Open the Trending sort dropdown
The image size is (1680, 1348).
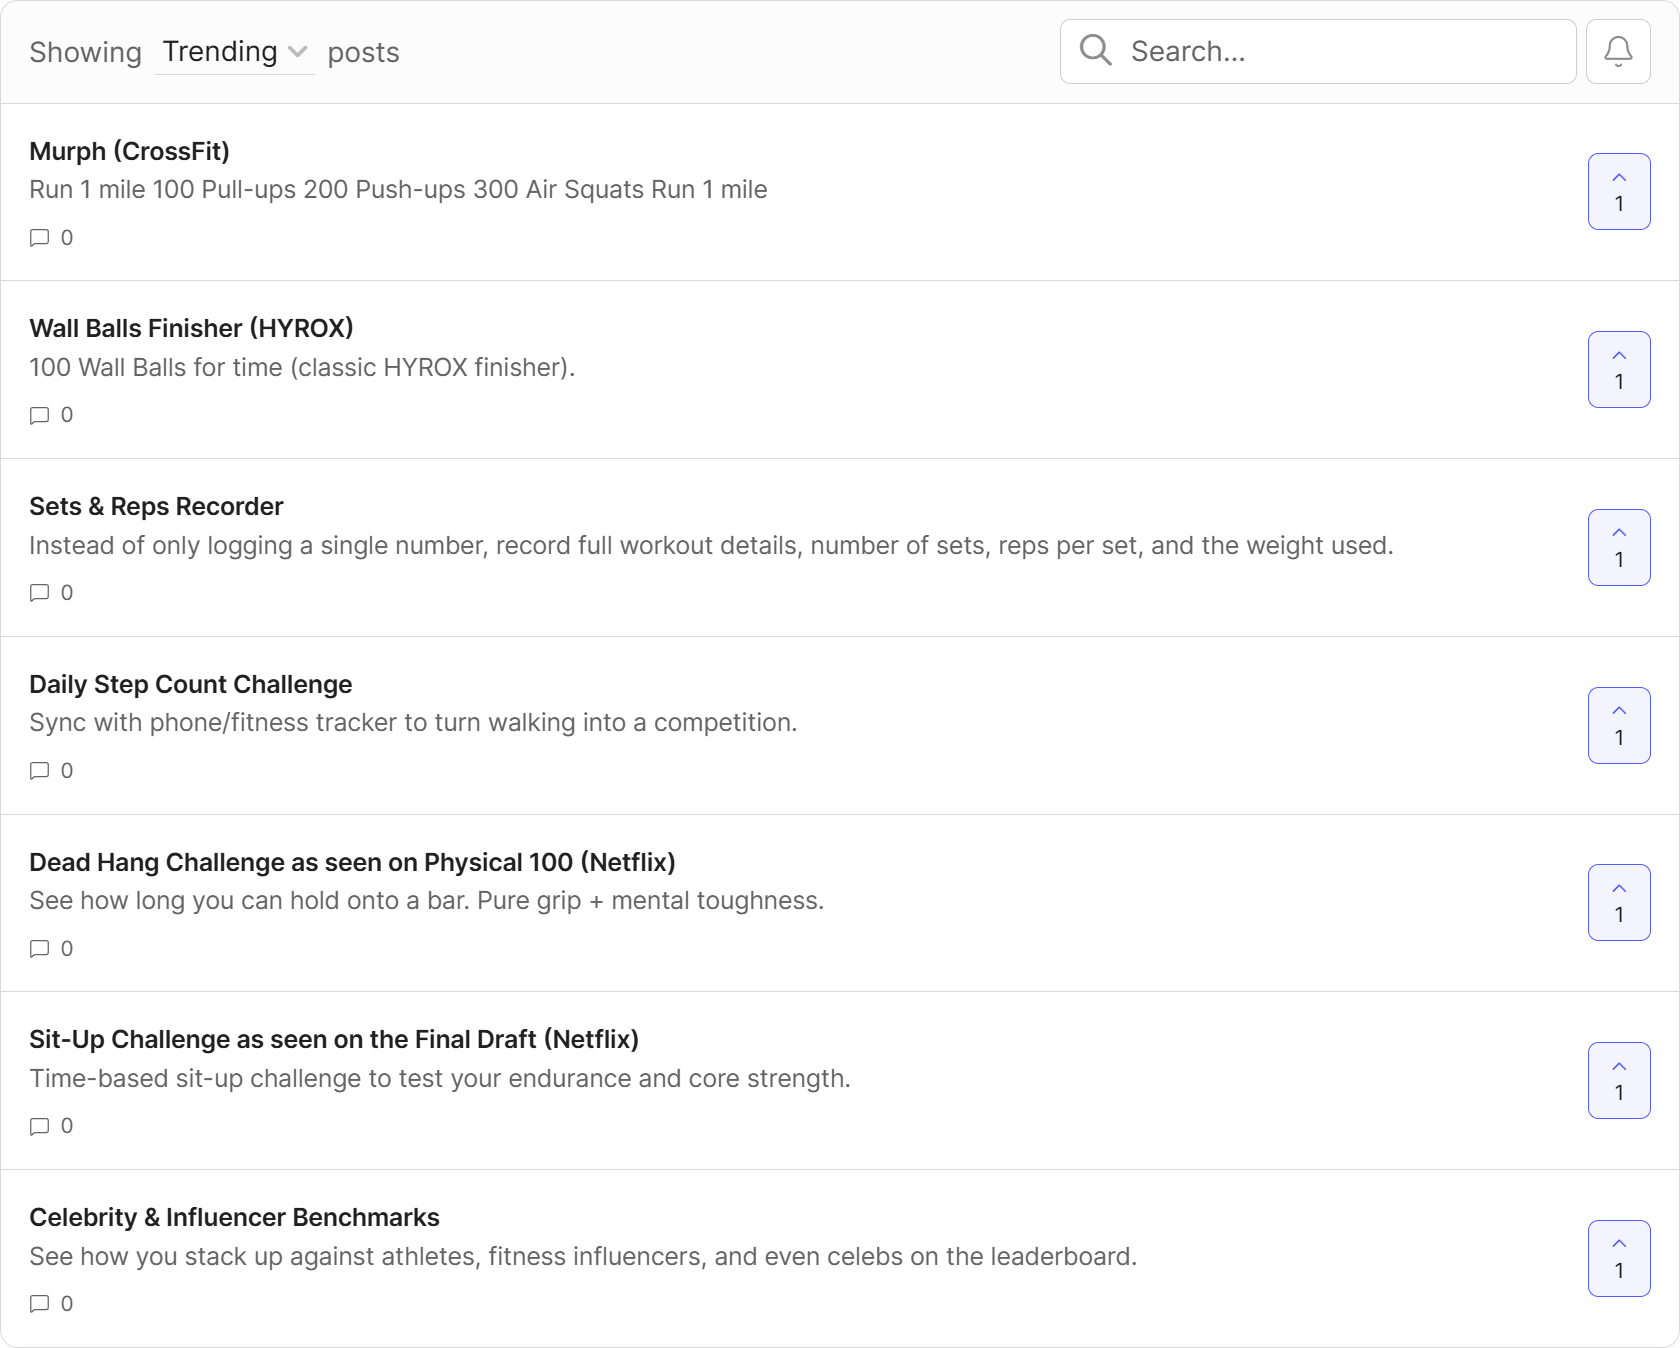click(x=233, y=51)
